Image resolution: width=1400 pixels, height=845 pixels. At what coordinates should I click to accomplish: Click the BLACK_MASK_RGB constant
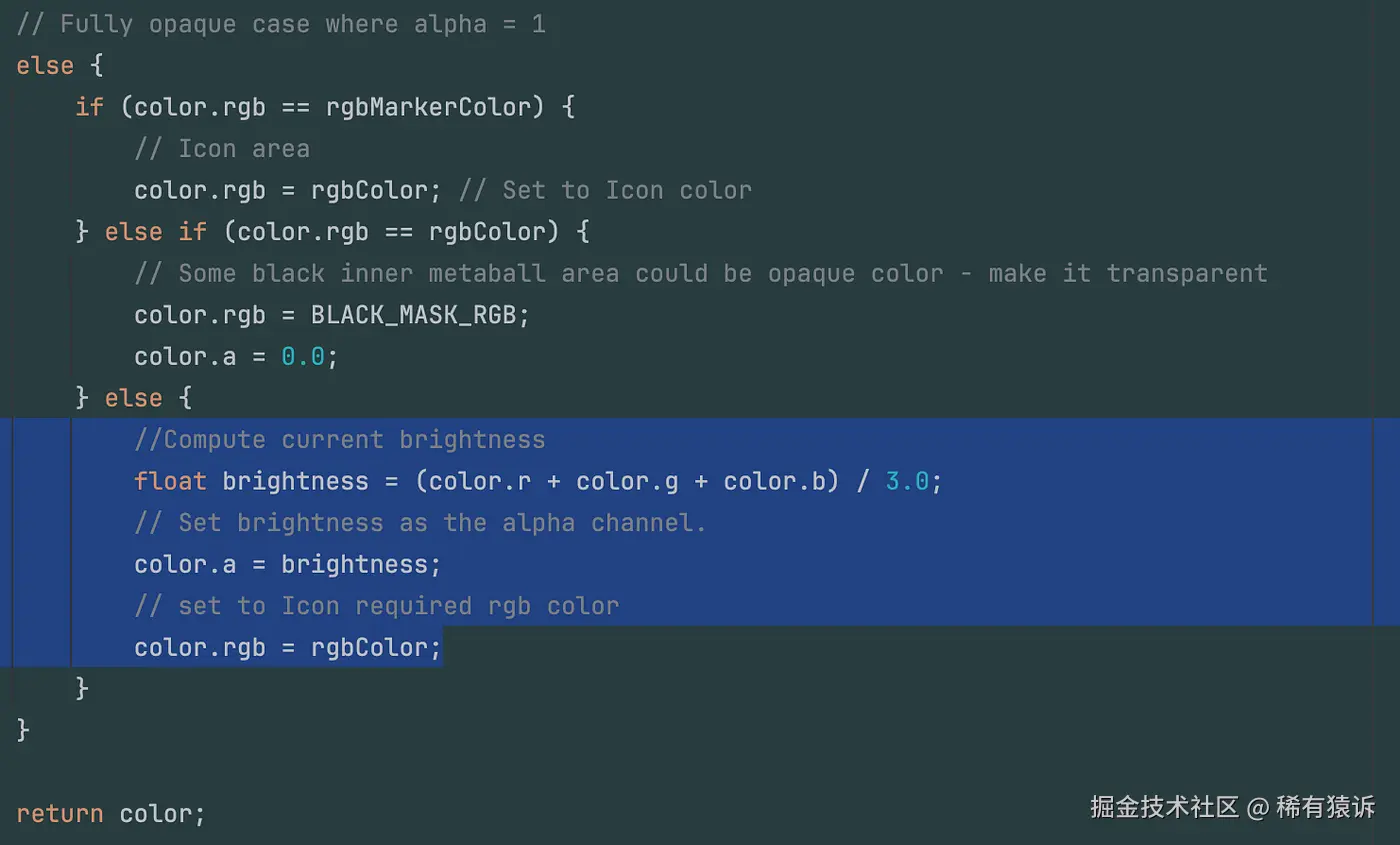pos(413,315)
